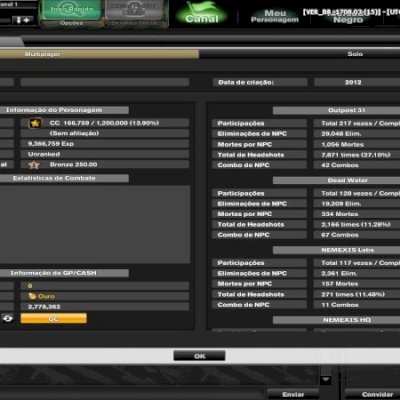Click the Enviar button
Image resolution: width=400 pixels, height=400 pixels.
pos(293,394)
